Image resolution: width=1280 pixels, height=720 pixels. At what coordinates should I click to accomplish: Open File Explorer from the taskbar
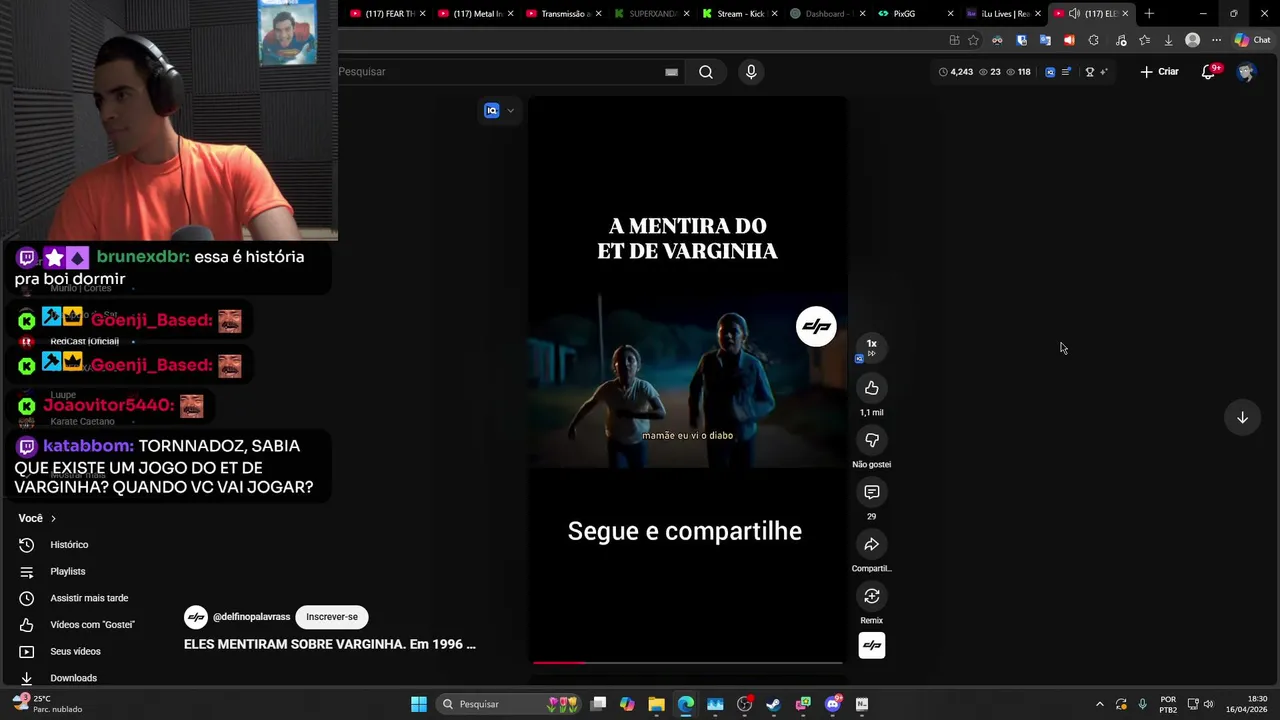pos(656,704)
